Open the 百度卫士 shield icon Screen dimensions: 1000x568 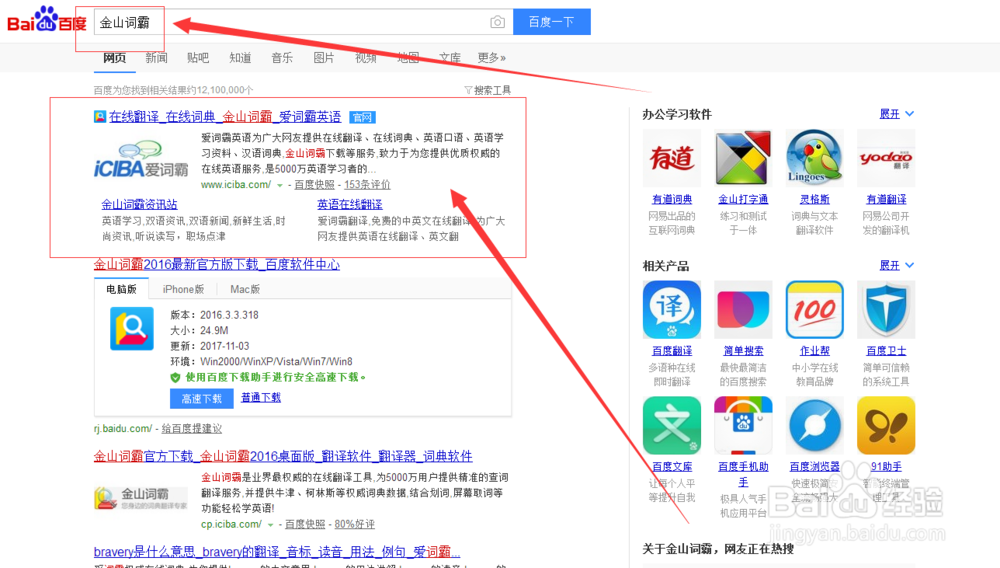pos(886,309)
